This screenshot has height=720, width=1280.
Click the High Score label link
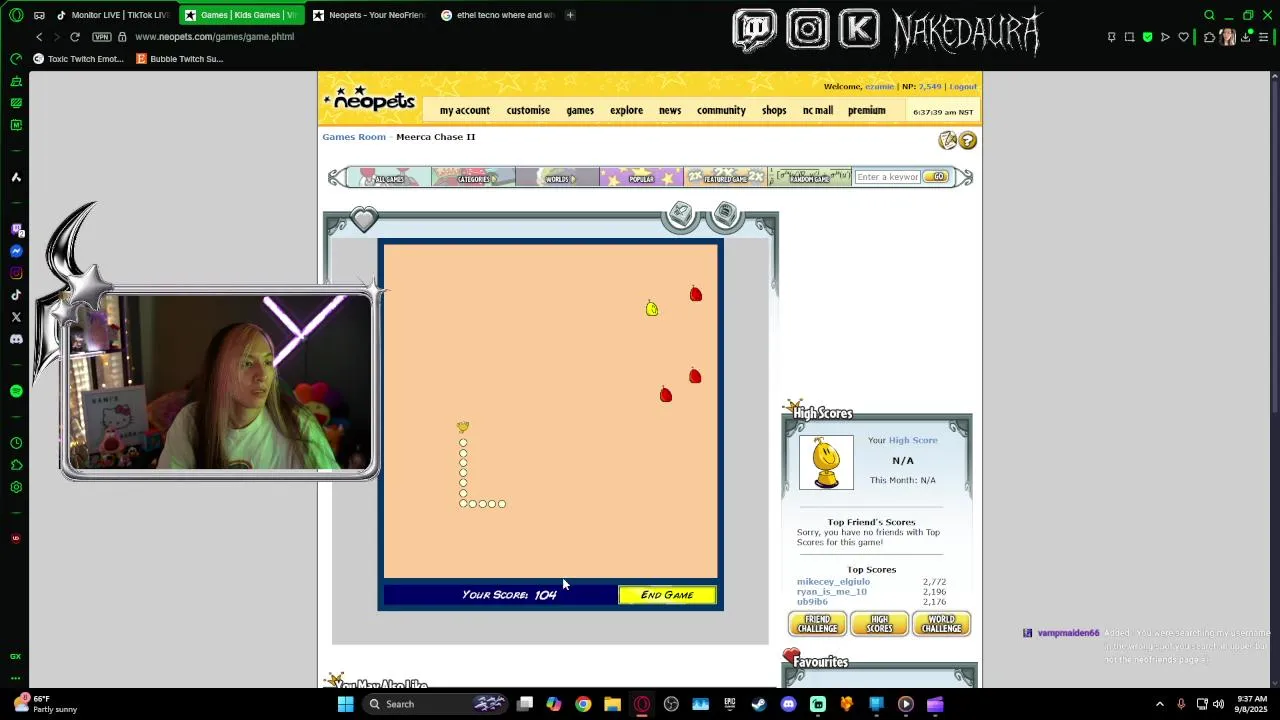click(913, 440)
